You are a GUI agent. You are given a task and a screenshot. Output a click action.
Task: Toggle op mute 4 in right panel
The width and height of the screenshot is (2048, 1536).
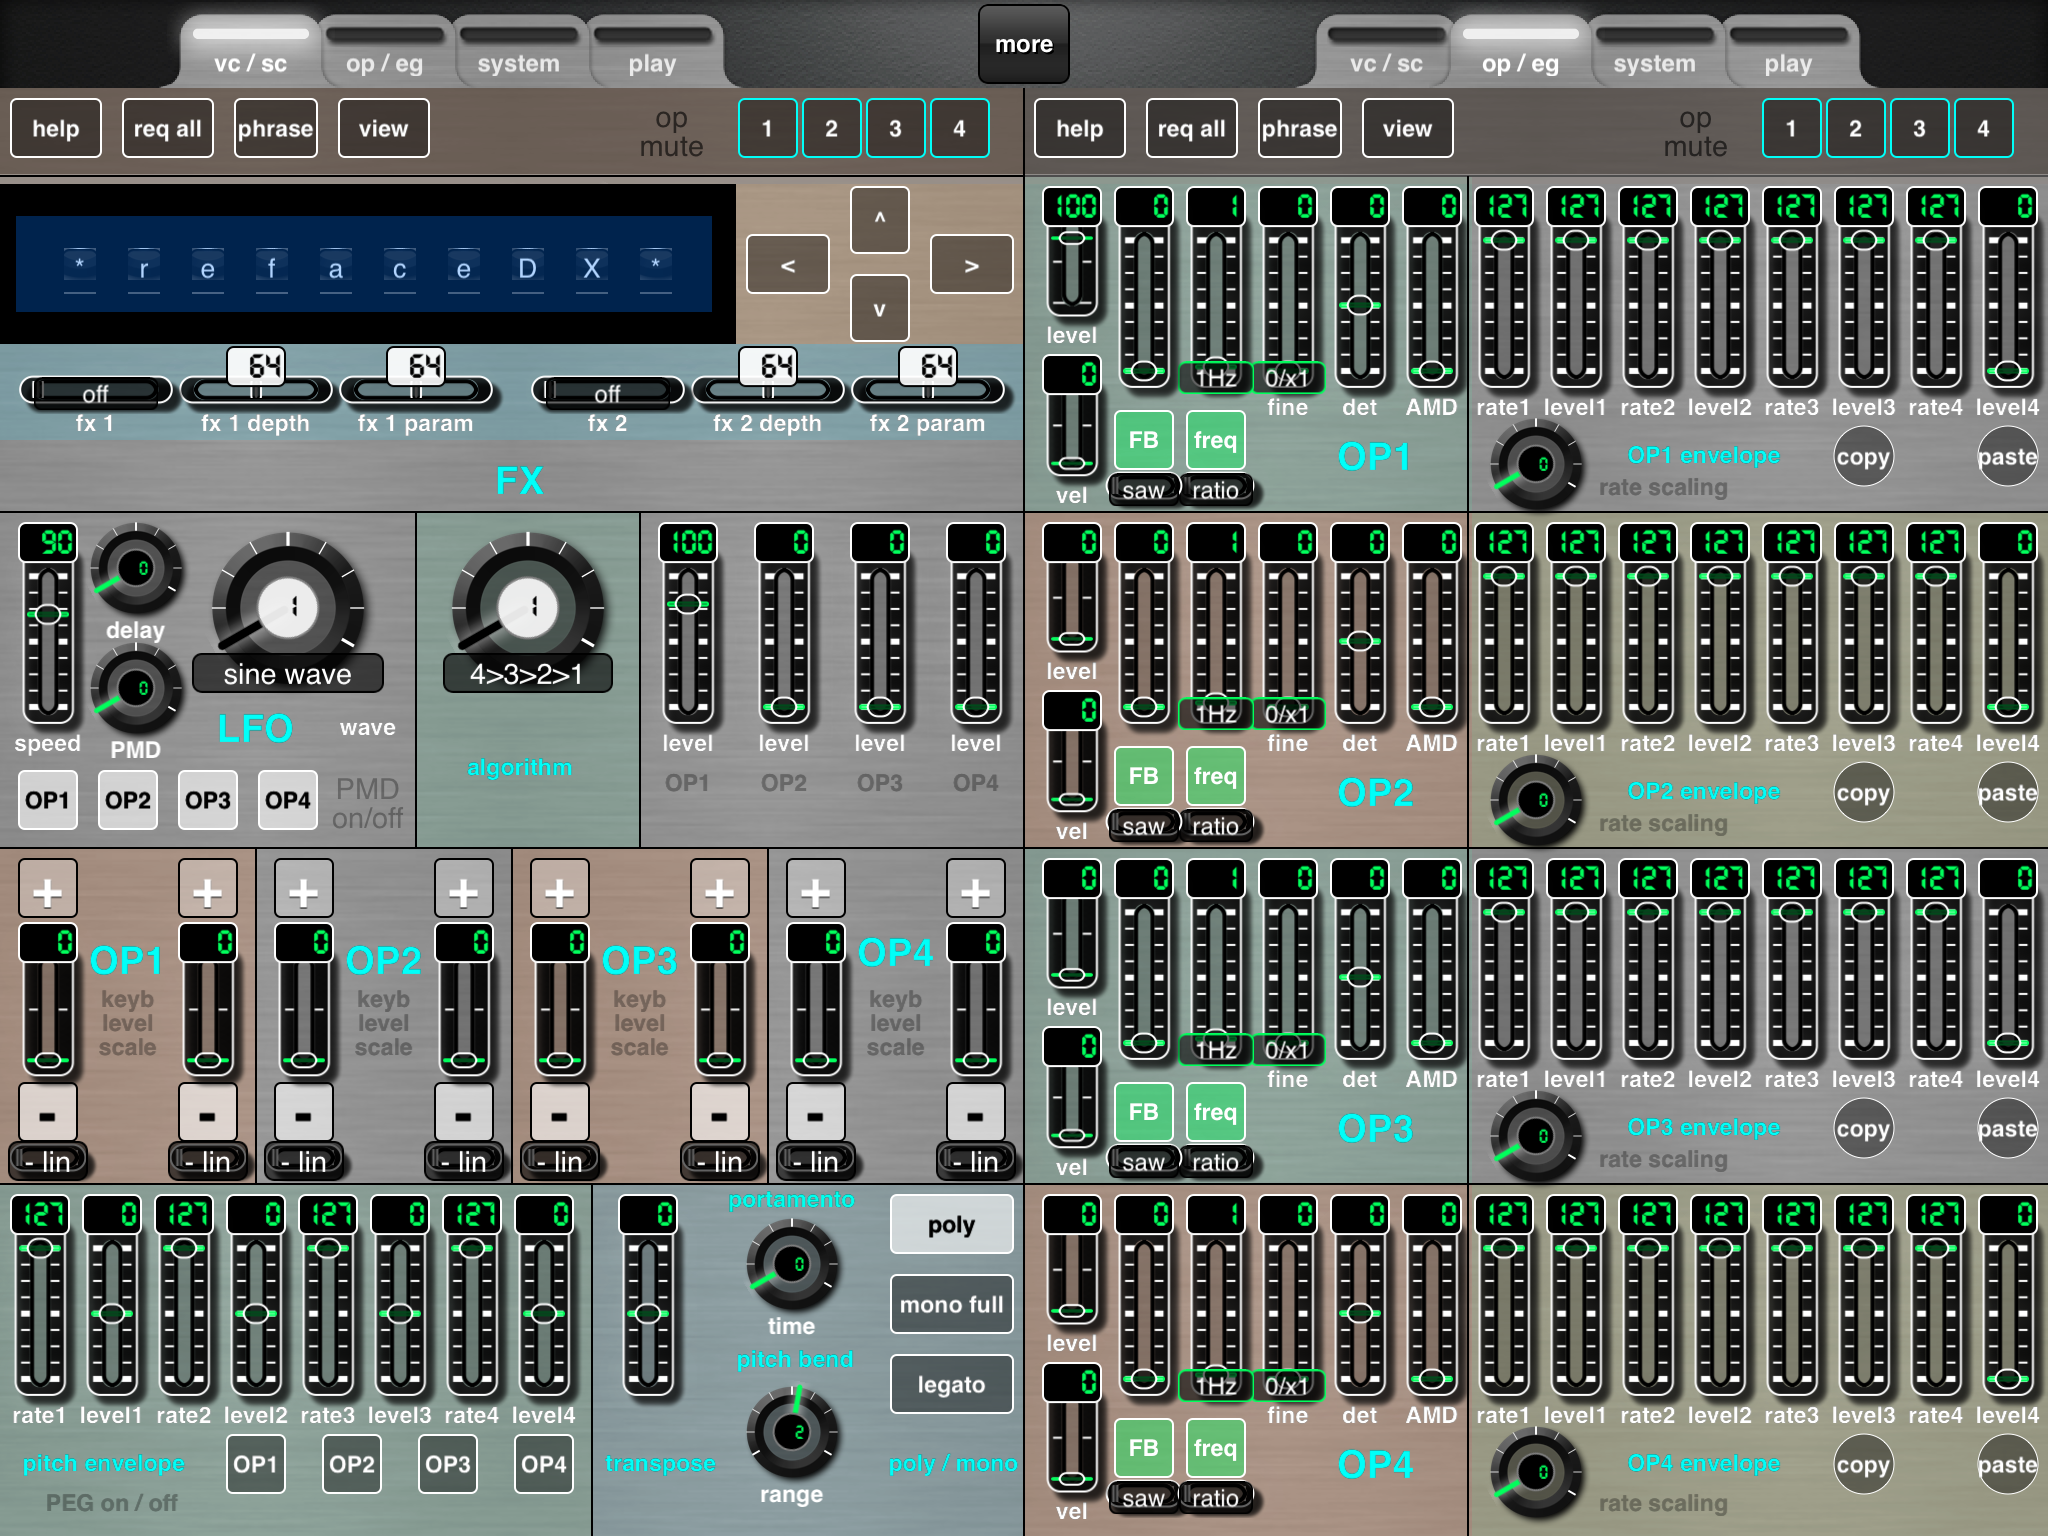1984,128
